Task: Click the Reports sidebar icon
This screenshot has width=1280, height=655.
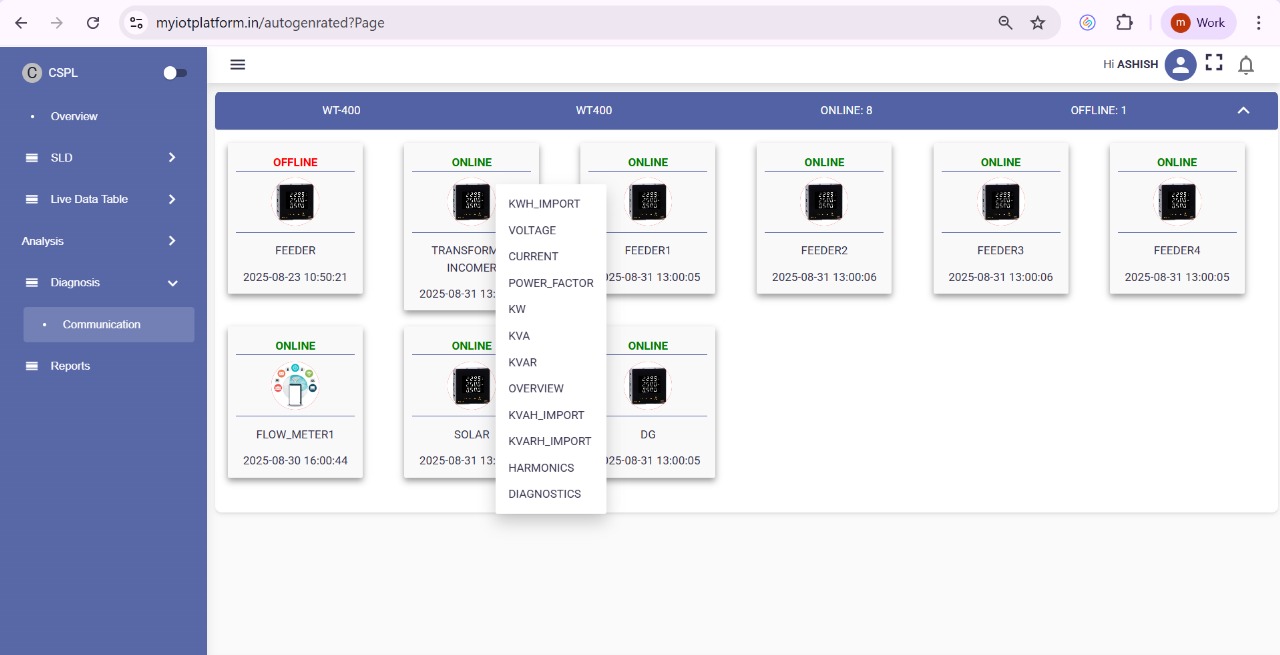Action: (34, 365)
